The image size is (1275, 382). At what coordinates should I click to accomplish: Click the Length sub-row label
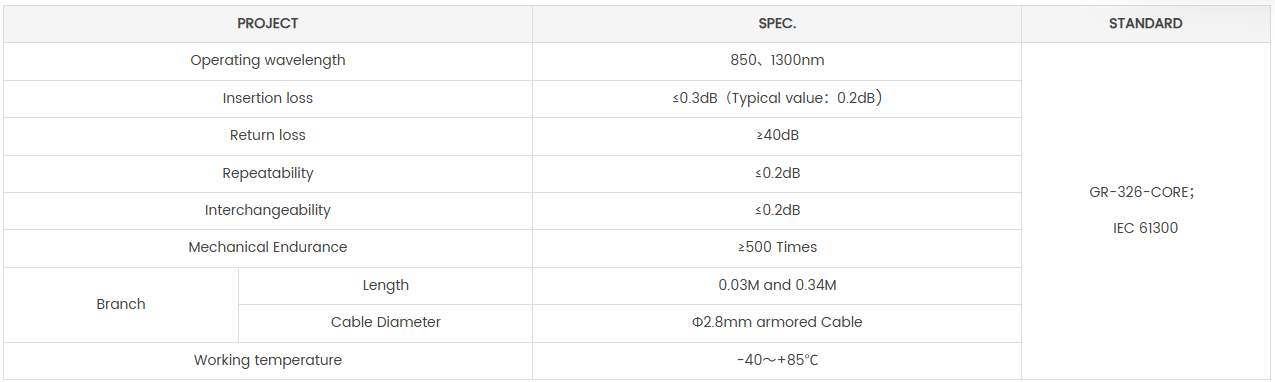tap(386, 285)
